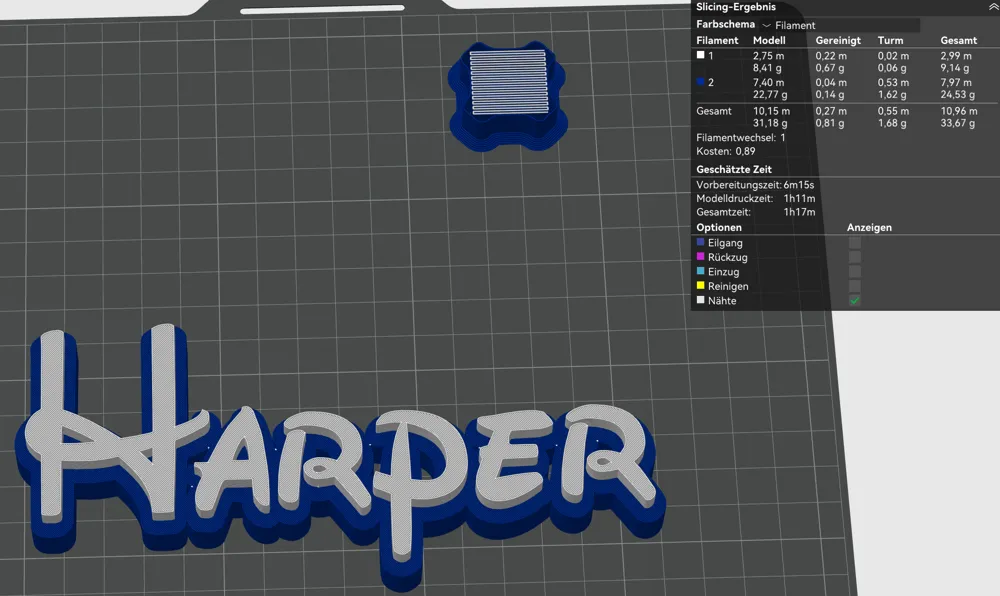Screen dimensions: 1000x596
Task: Click the Geschätzte Zeit heading
Action: 734,170
